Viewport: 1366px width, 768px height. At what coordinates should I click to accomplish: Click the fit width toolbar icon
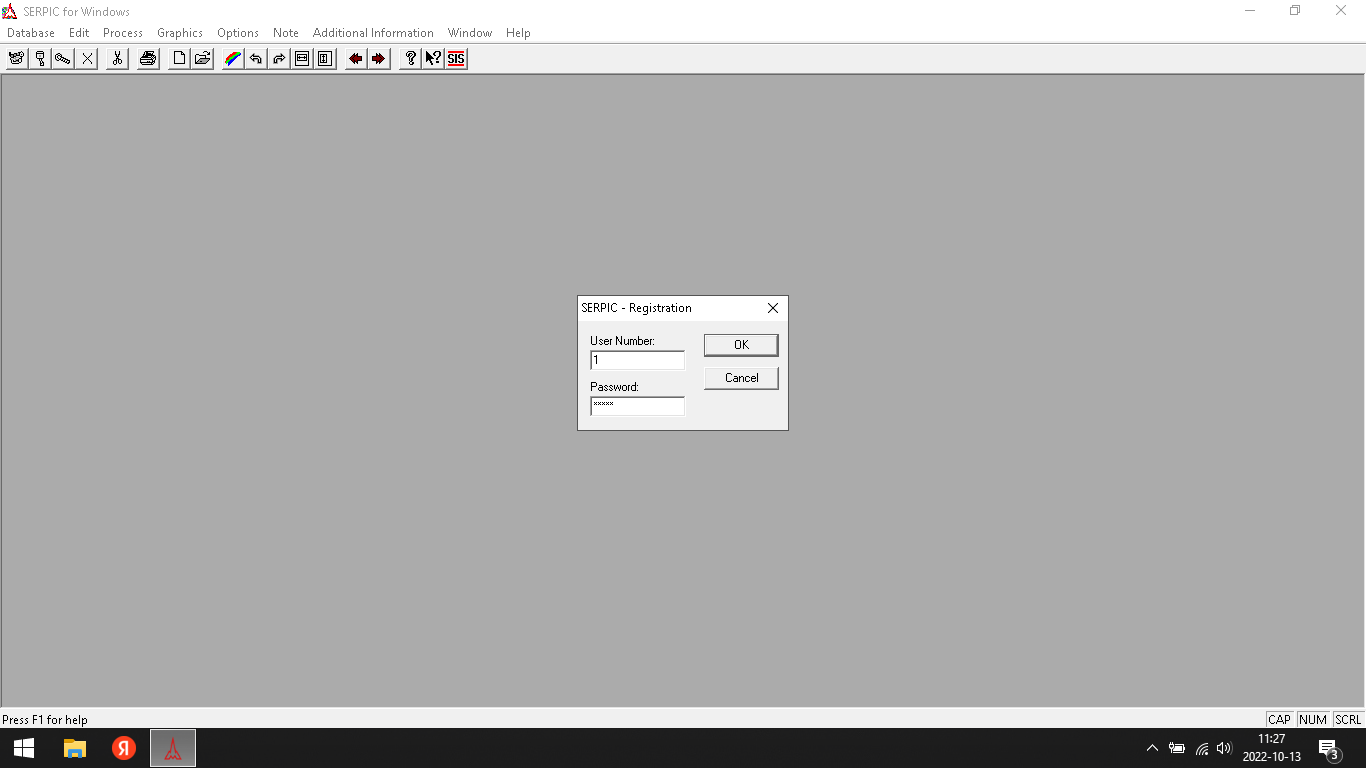click(302, 59)
